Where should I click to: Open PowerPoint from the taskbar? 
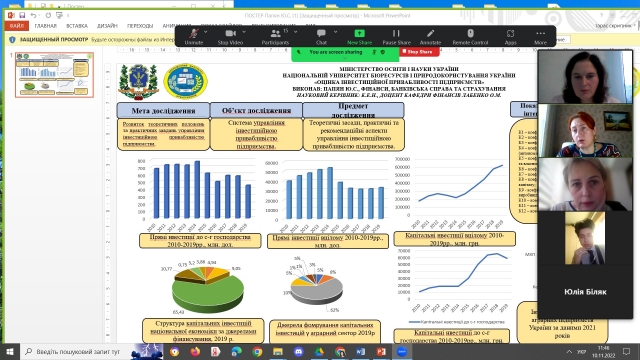point(381,351)
